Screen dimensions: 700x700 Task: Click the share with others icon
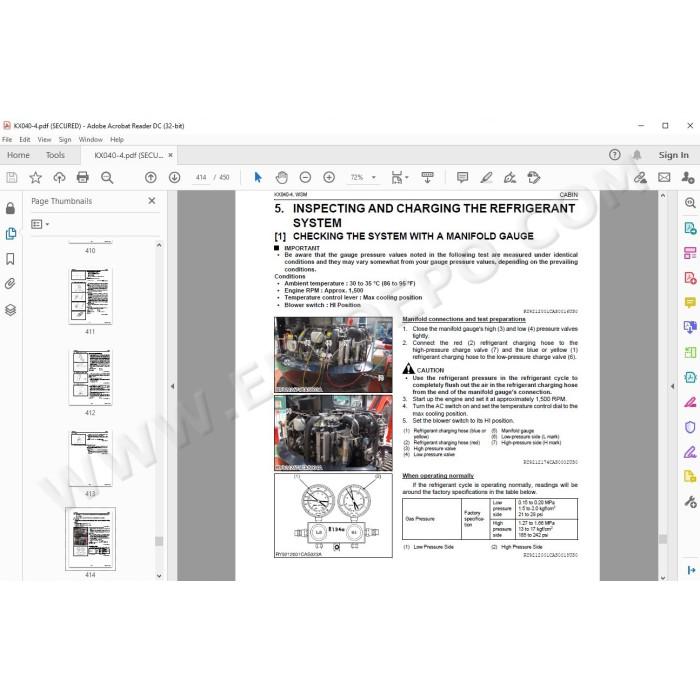(x=688, y=177)
